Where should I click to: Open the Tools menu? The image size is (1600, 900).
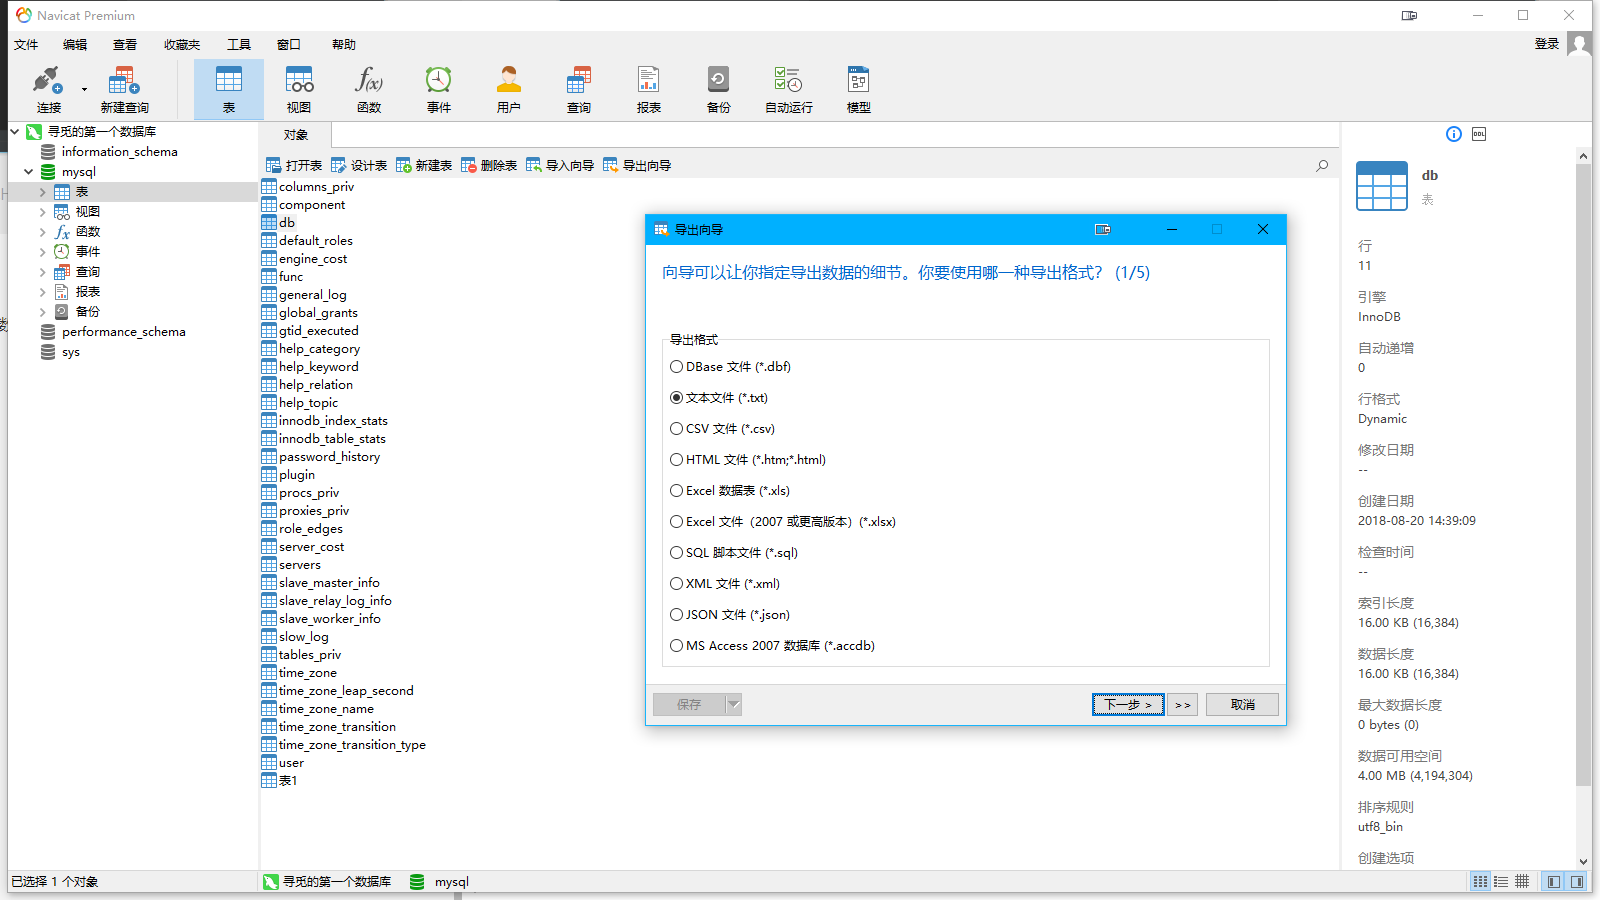239,44
